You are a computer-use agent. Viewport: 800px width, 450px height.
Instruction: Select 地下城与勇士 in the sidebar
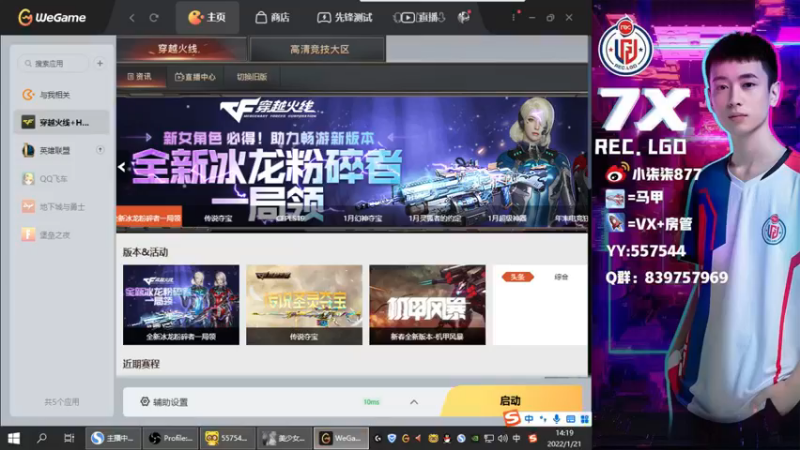[62, 207]
